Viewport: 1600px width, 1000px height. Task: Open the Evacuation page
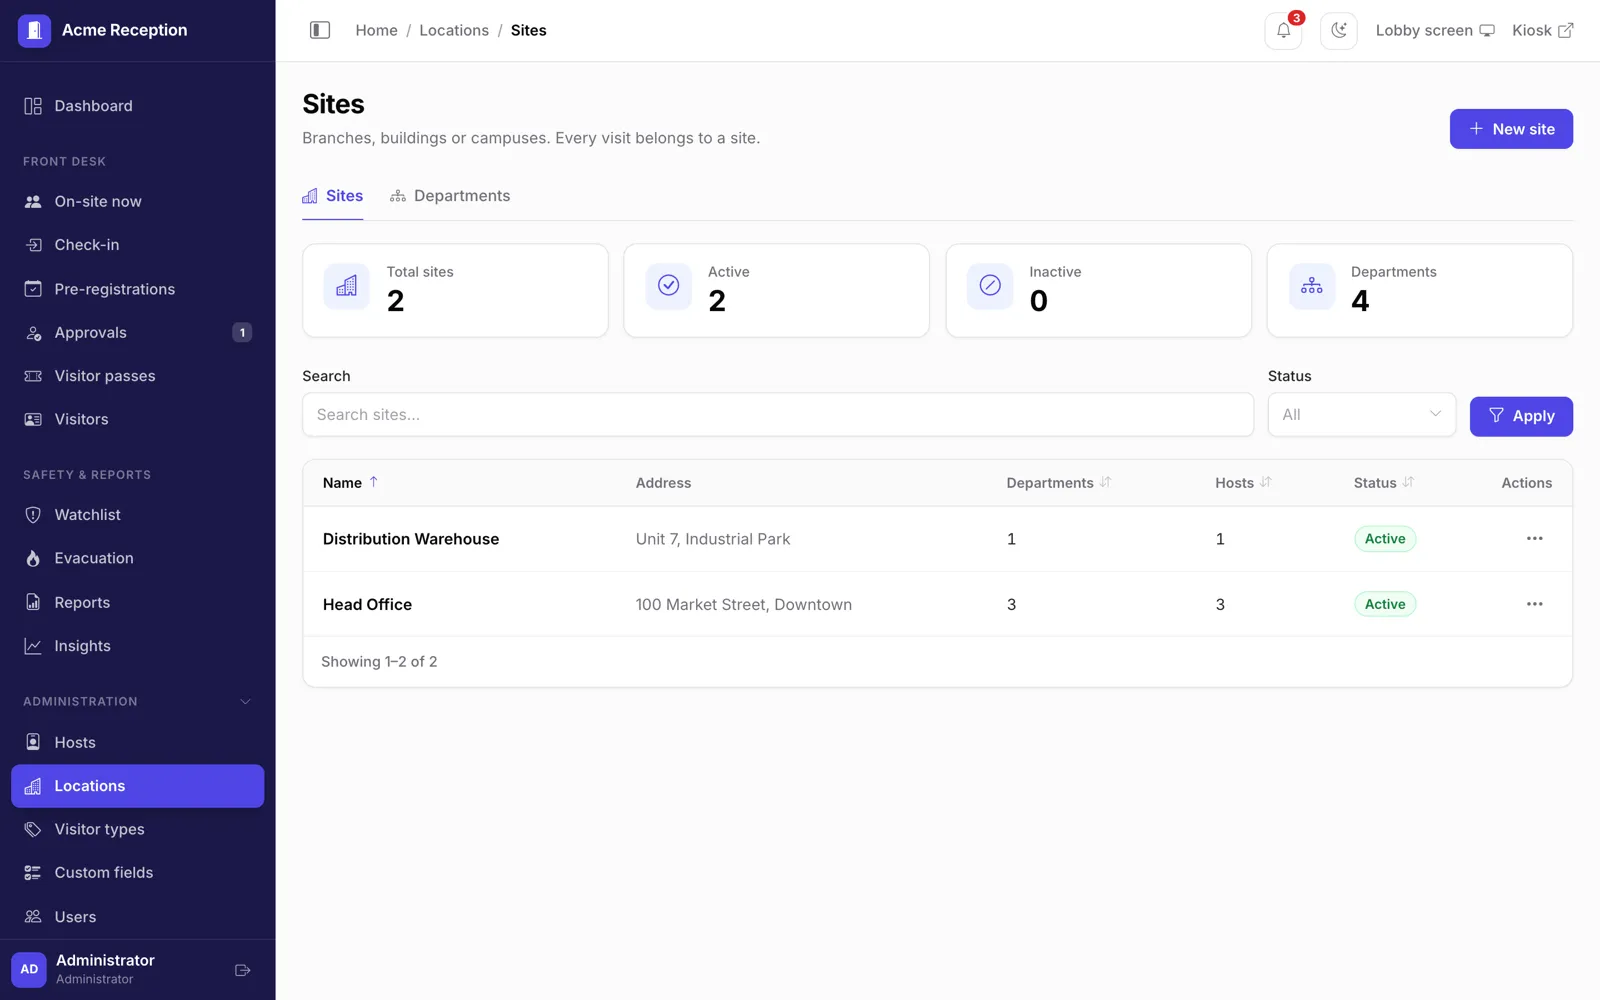[x=138, y=558]
